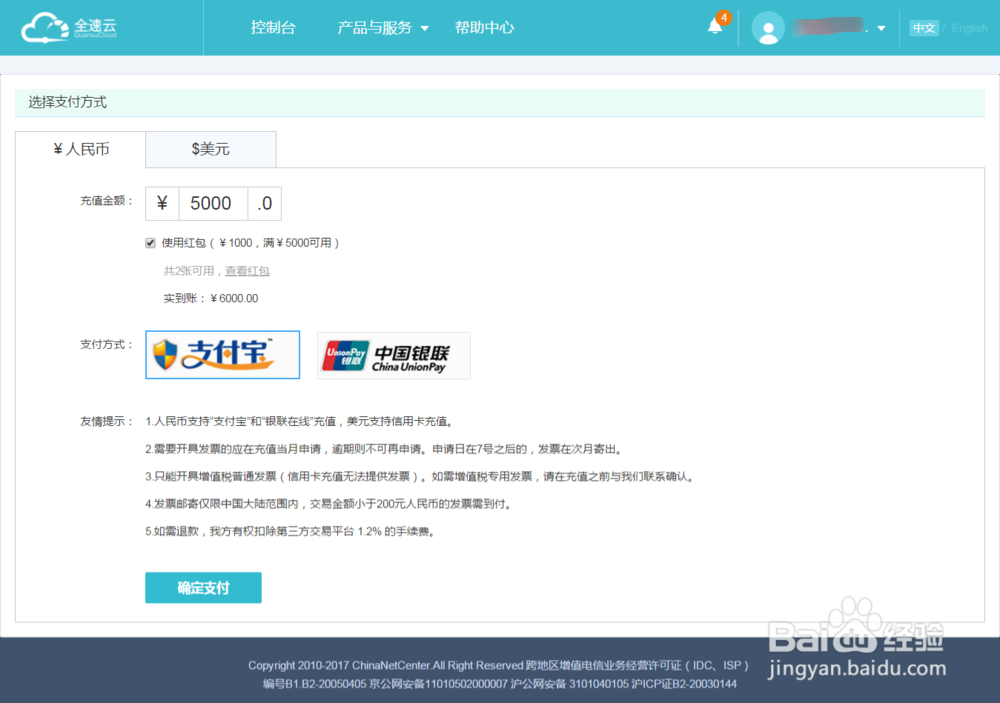Viewport: 1000px width, 703px height.
Task: Click the 5000 amount input field
Action: (x=210, y=203)
